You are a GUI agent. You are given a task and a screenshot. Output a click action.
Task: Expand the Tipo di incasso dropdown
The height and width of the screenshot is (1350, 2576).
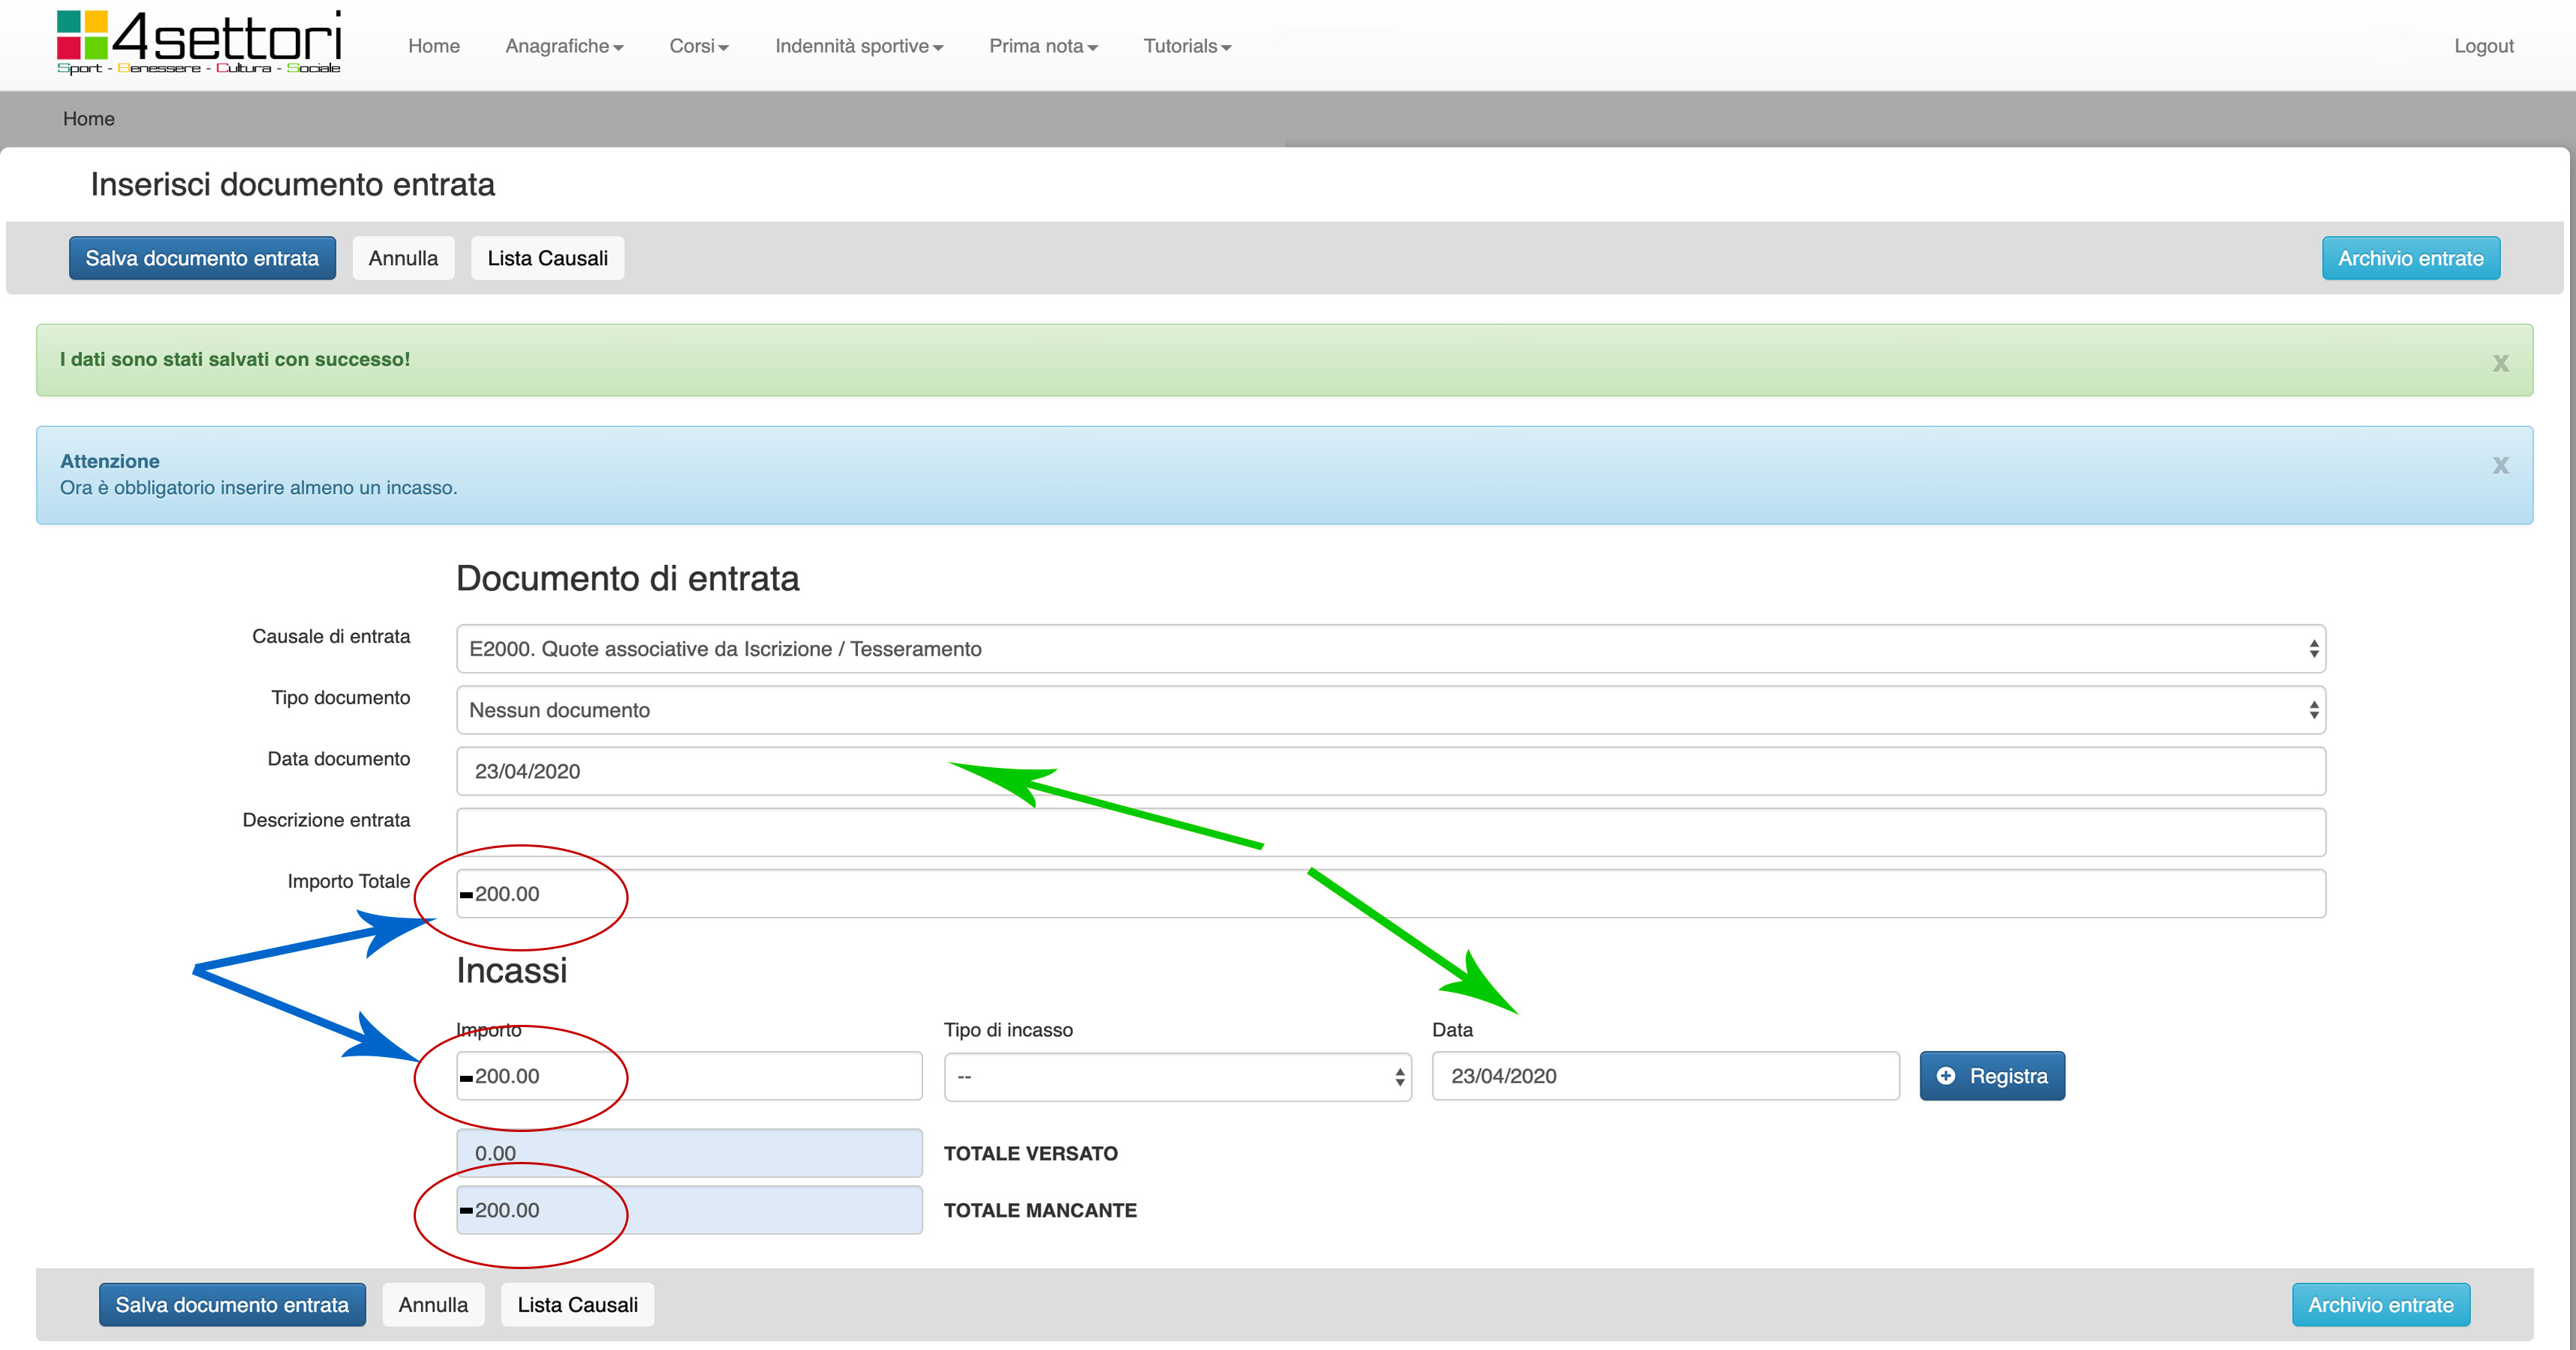click(x=1177, y=1077)
